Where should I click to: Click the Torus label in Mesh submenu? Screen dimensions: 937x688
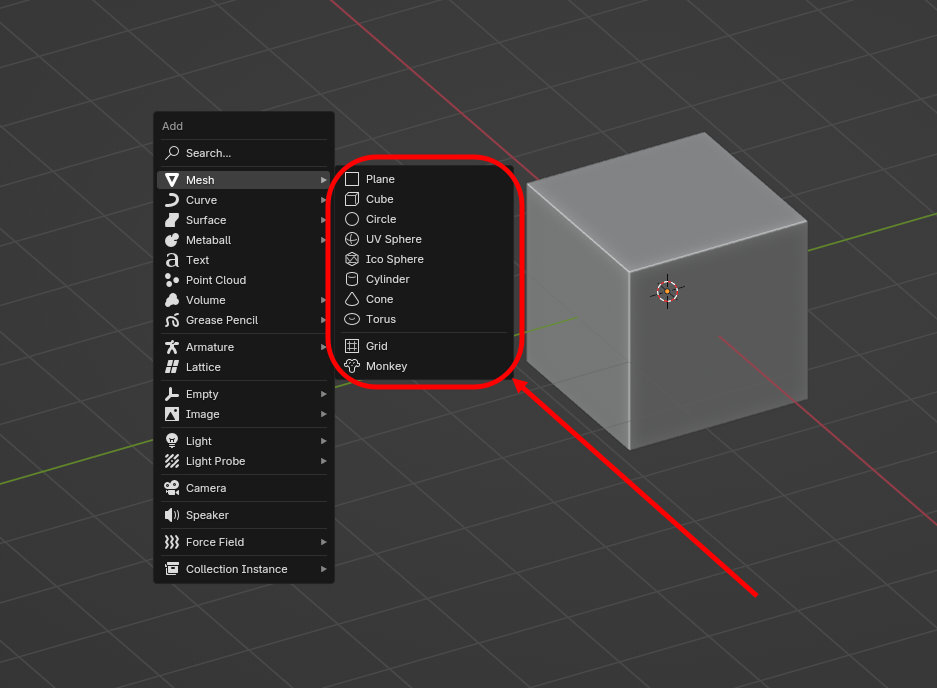click(x=381, y=319)
